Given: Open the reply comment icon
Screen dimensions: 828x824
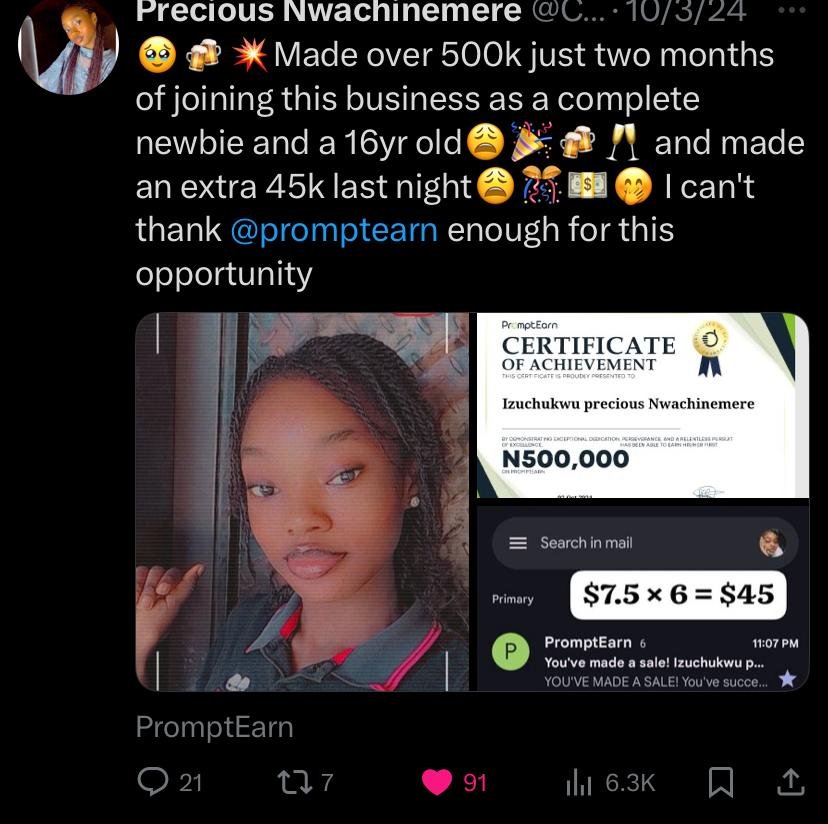Looking at the screenshot, I should tap(153, 782).
